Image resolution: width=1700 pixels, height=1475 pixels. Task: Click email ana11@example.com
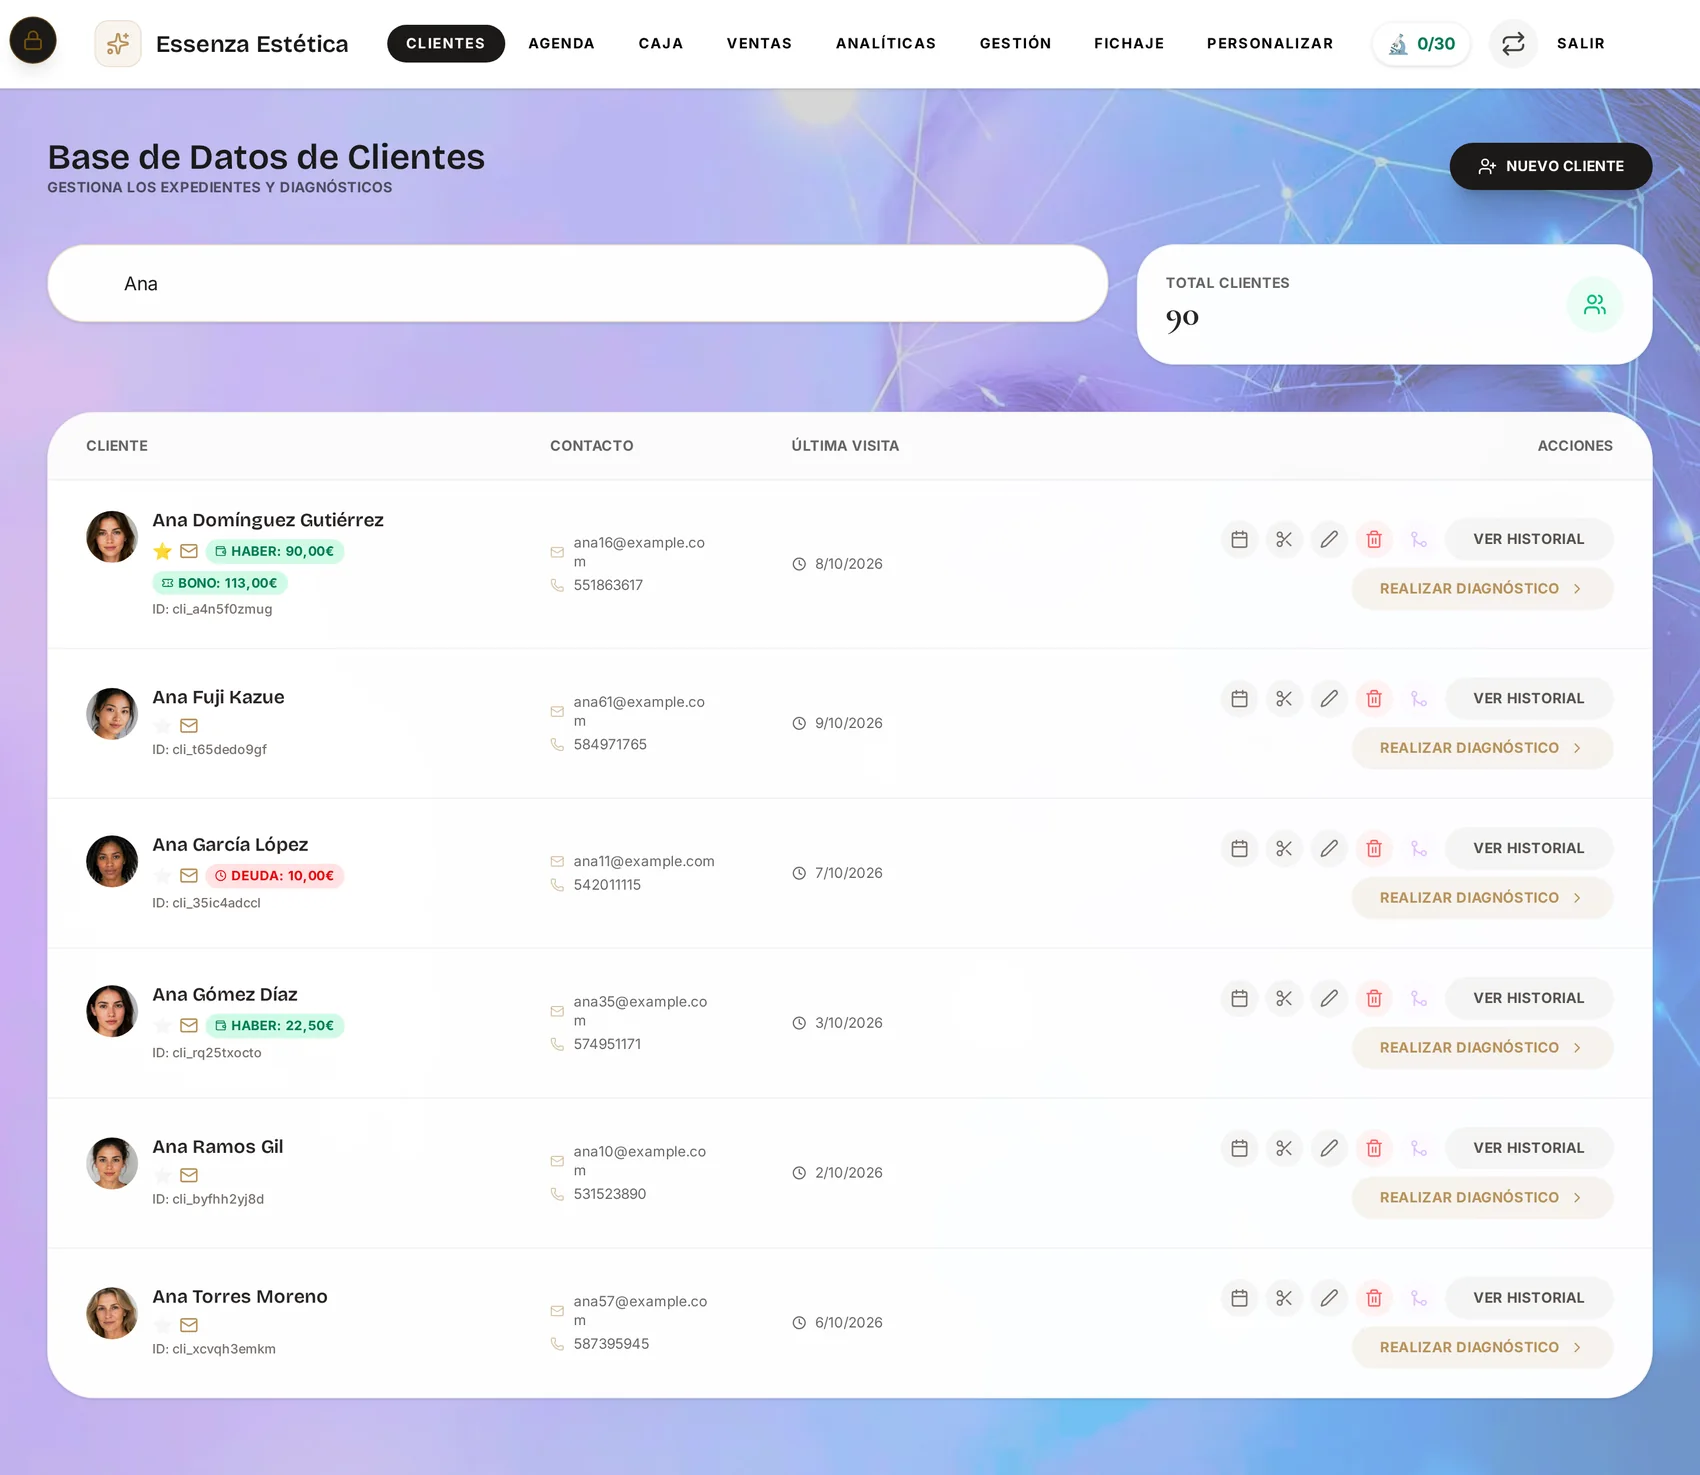[644, 861]
